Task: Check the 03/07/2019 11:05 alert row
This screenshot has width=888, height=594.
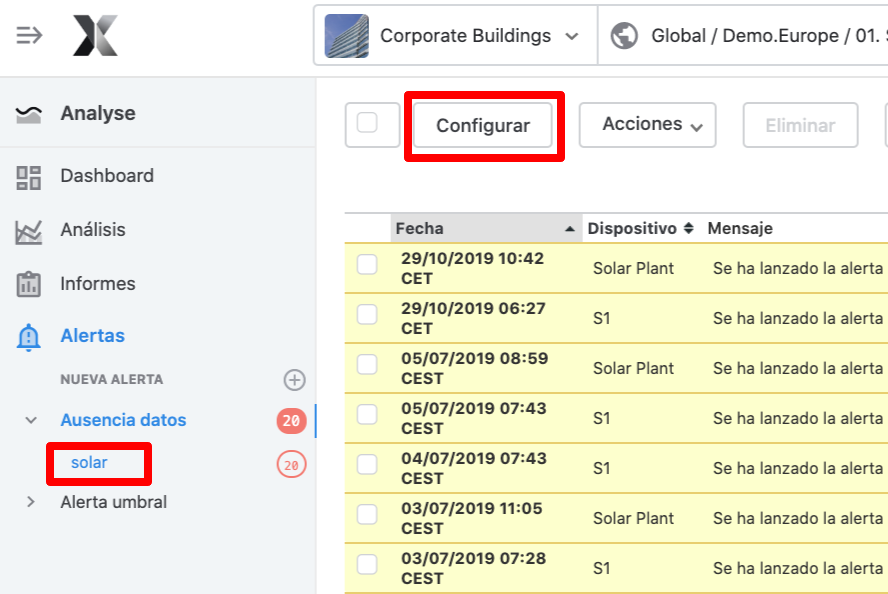Action: pos(367,515)
